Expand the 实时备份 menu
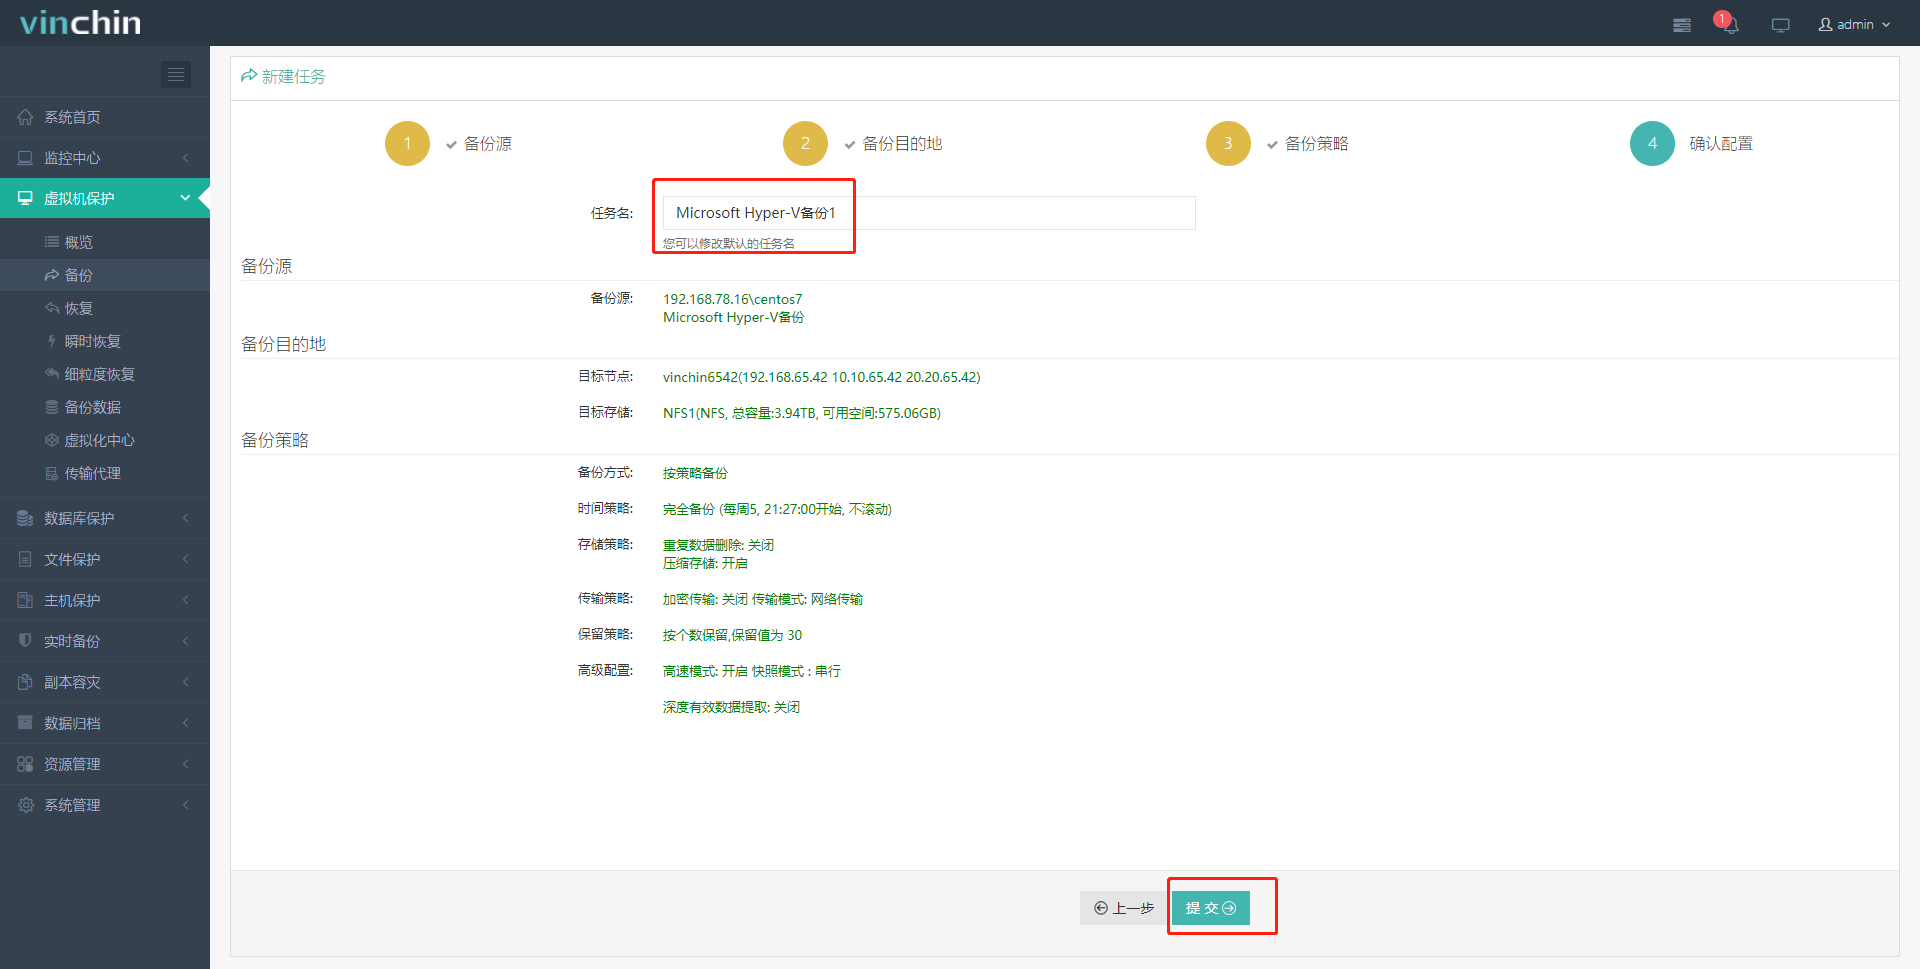Image resolution: width=1920 pixels, height=969 pixels. pyautogui.click(x=105, y=641)
